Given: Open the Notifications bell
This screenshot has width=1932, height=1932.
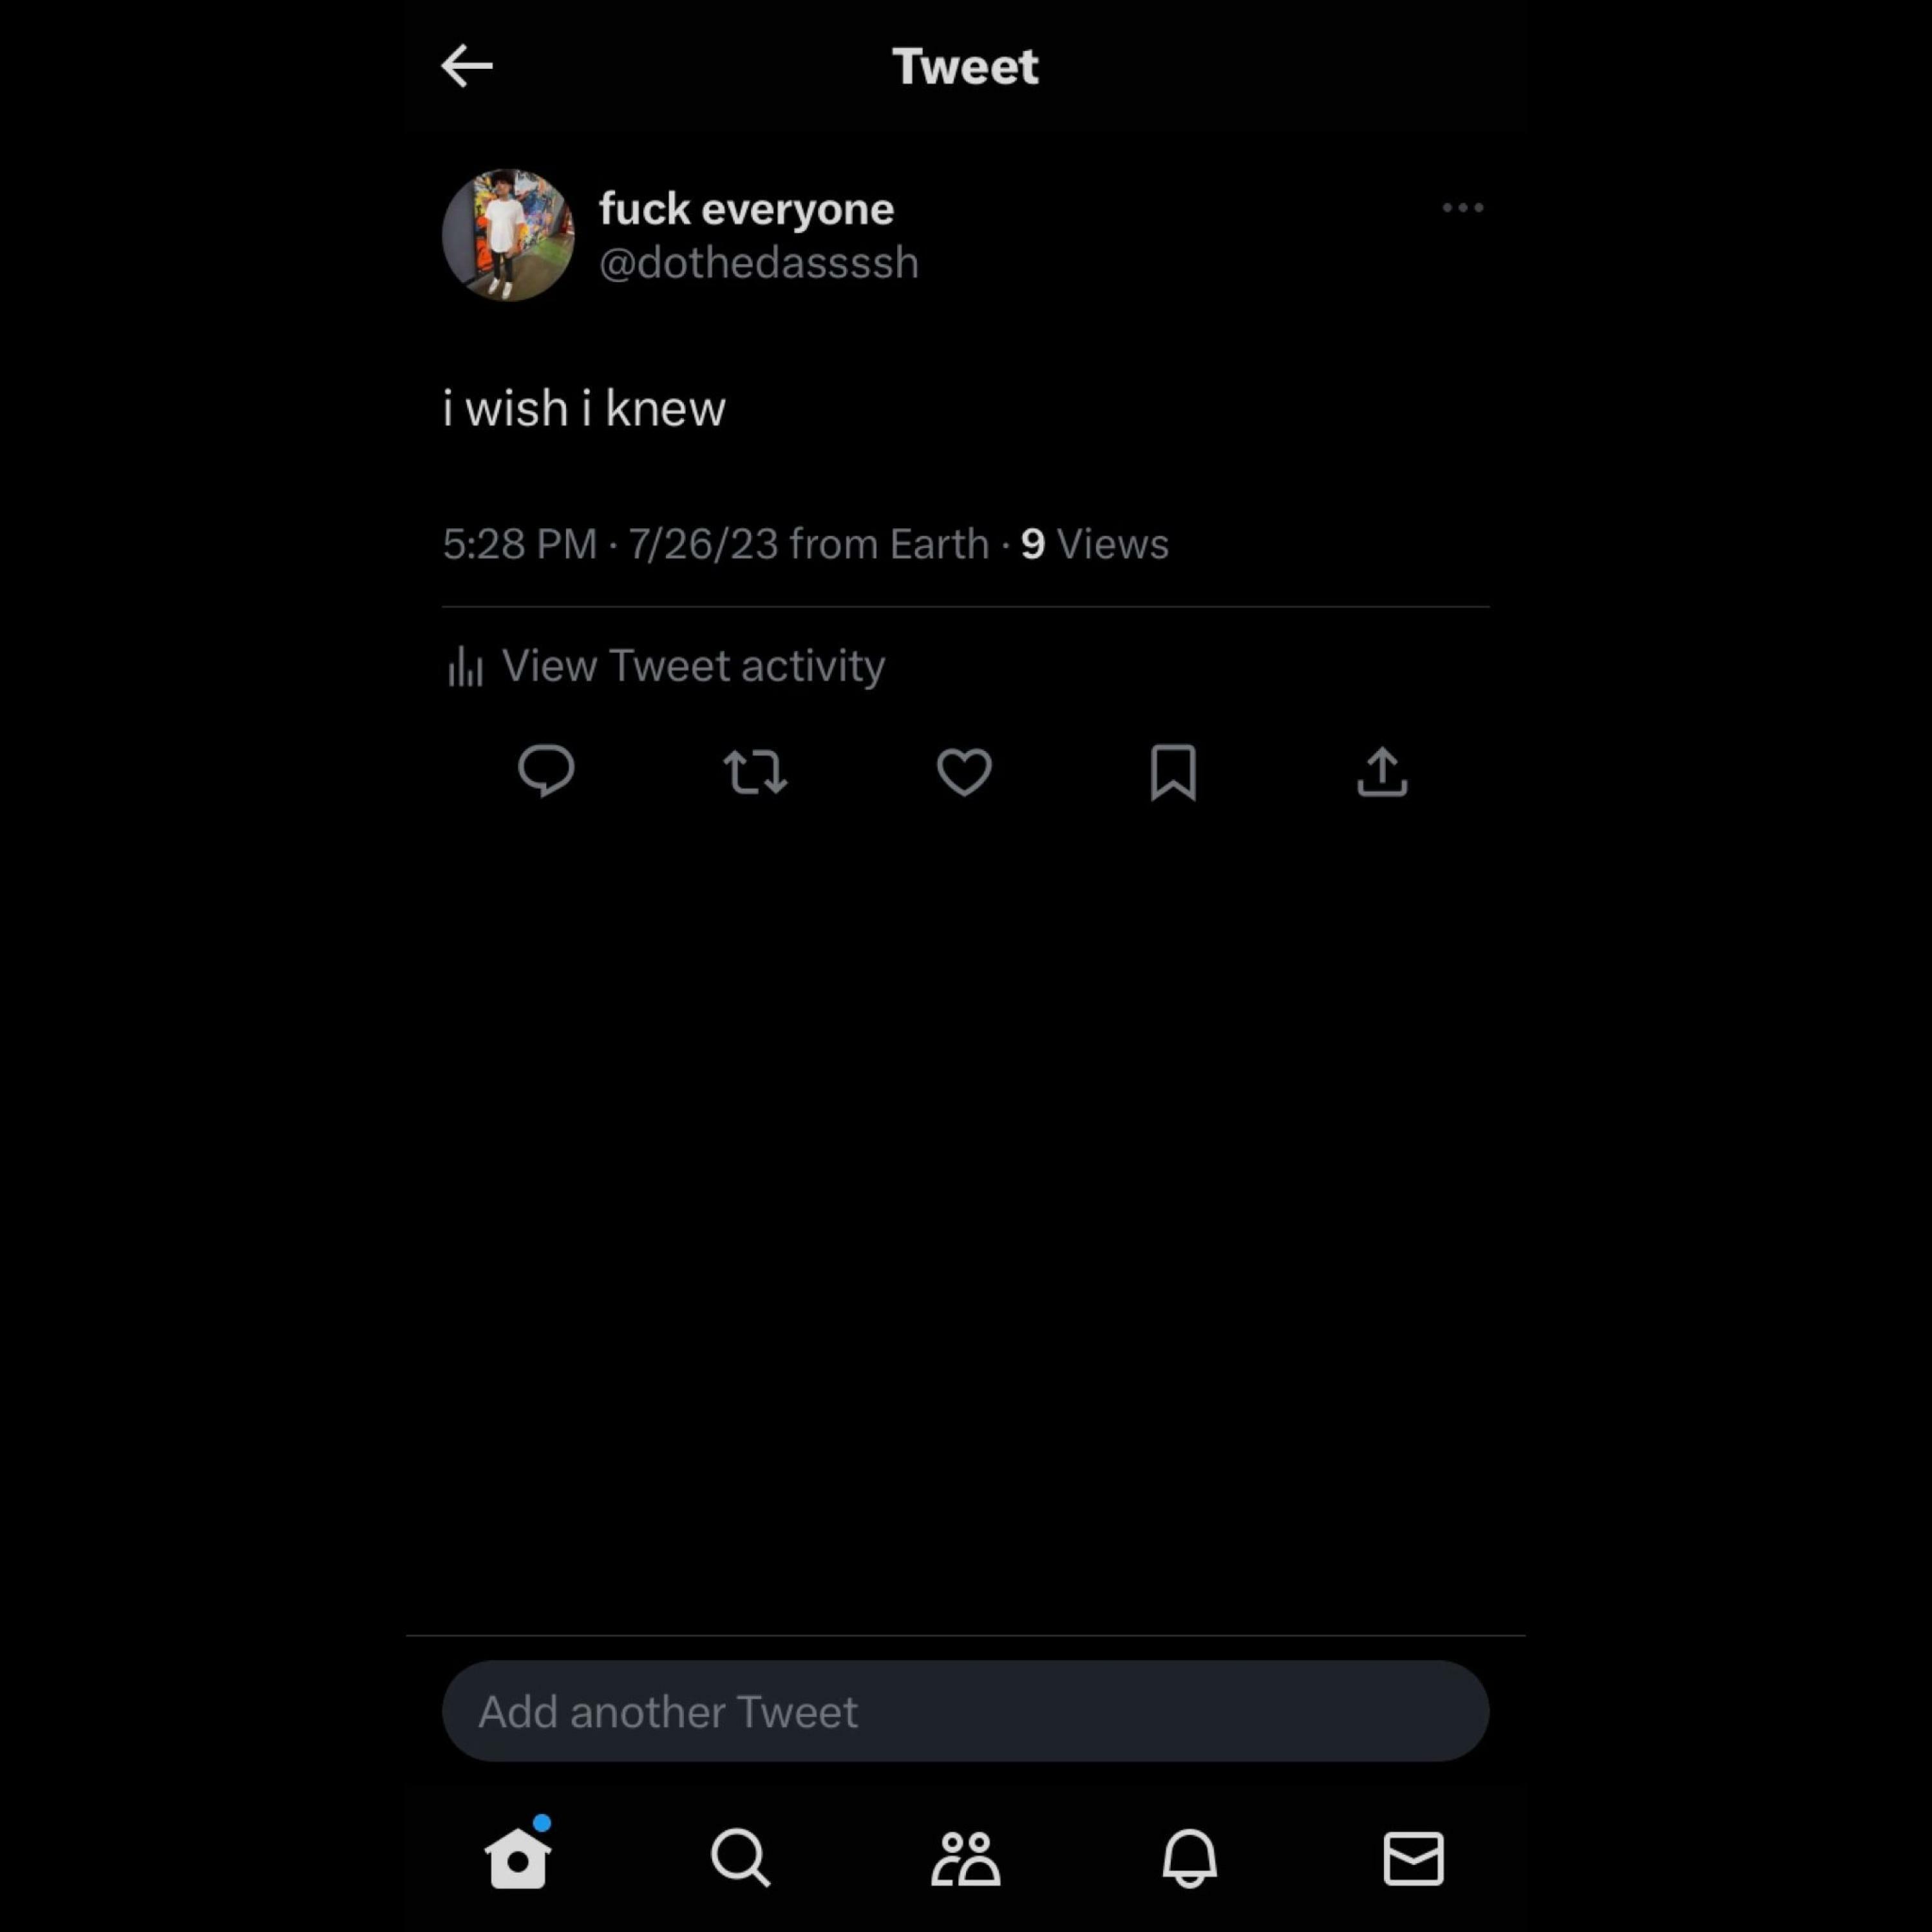Looking at the screenshot, I should [1190, 1858].
